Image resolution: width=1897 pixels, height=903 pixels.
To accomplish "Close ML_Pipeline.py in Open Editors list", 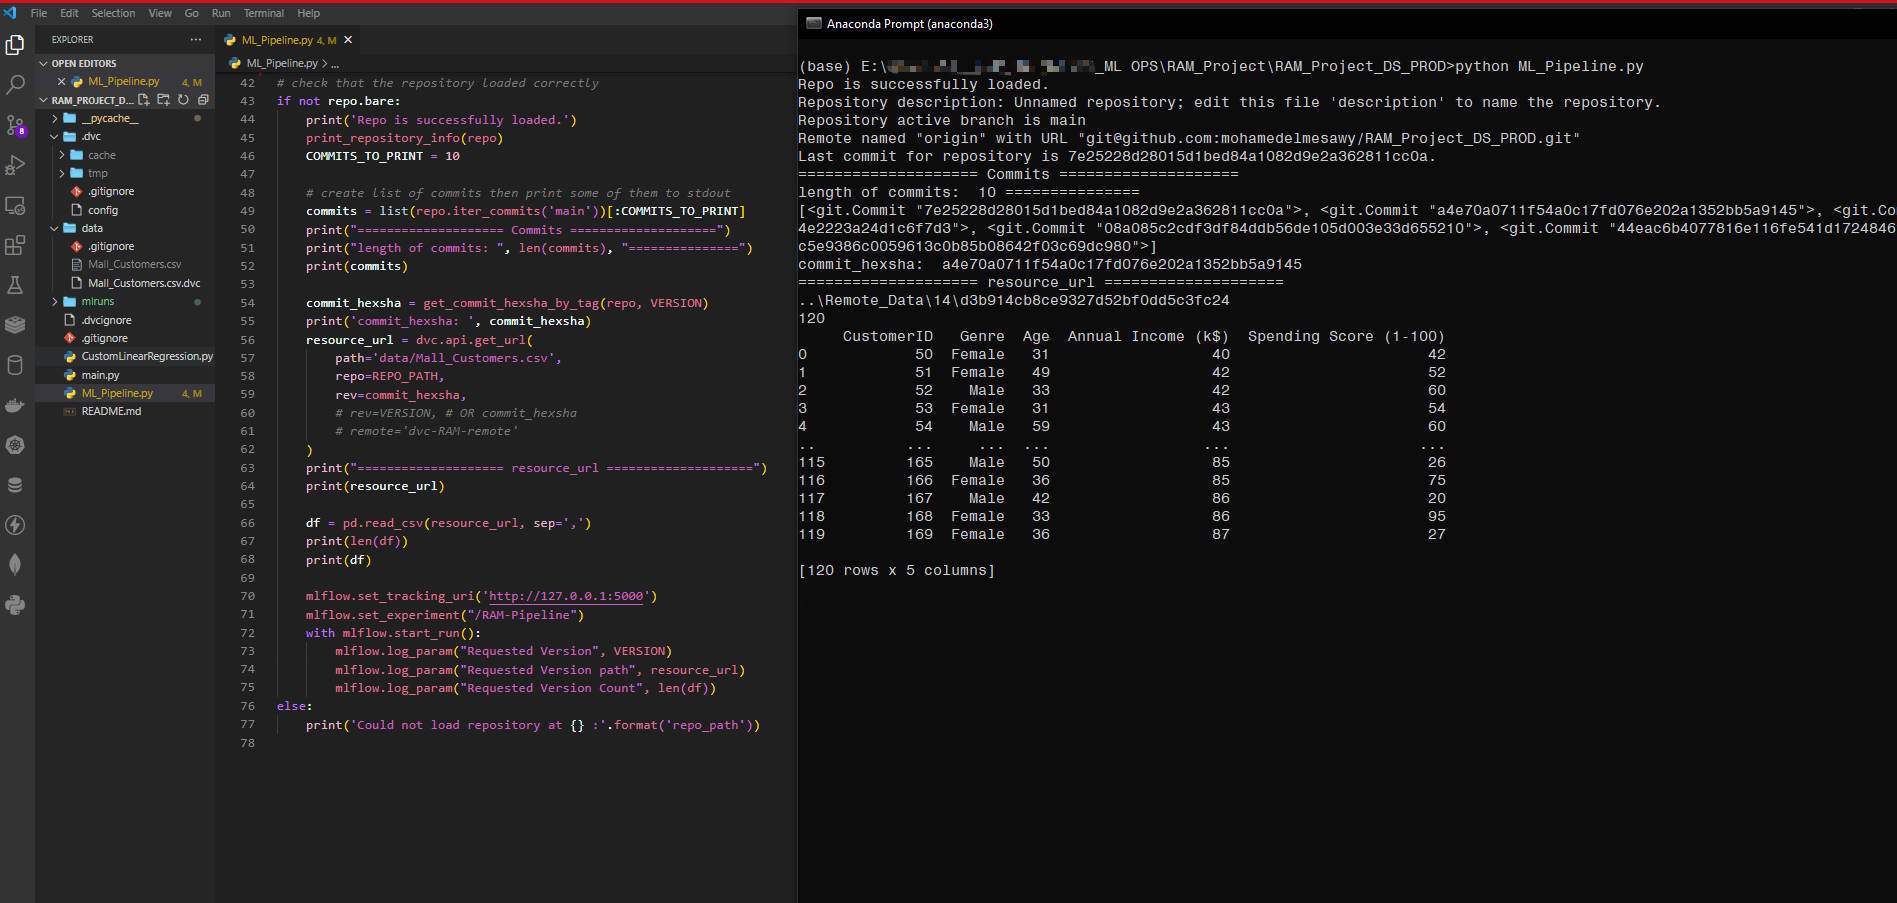I will tap(62, 82).
